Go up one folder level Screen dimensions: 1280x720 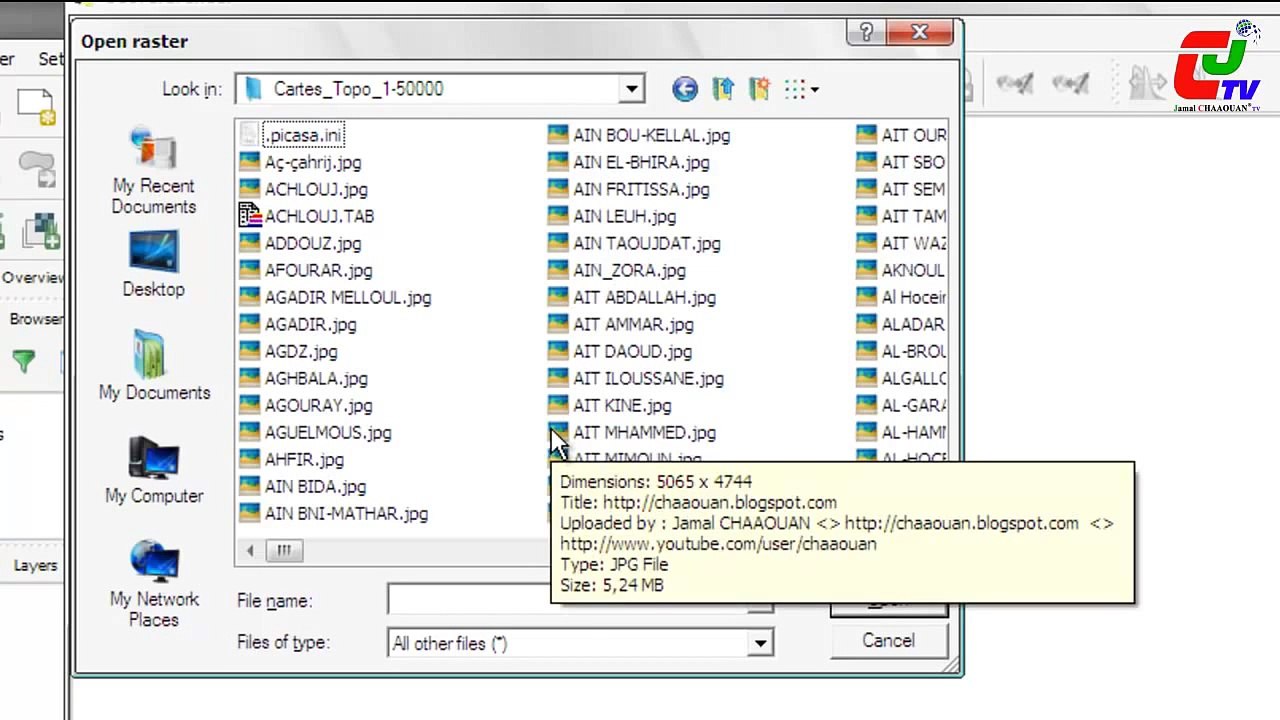click(723, 89)
